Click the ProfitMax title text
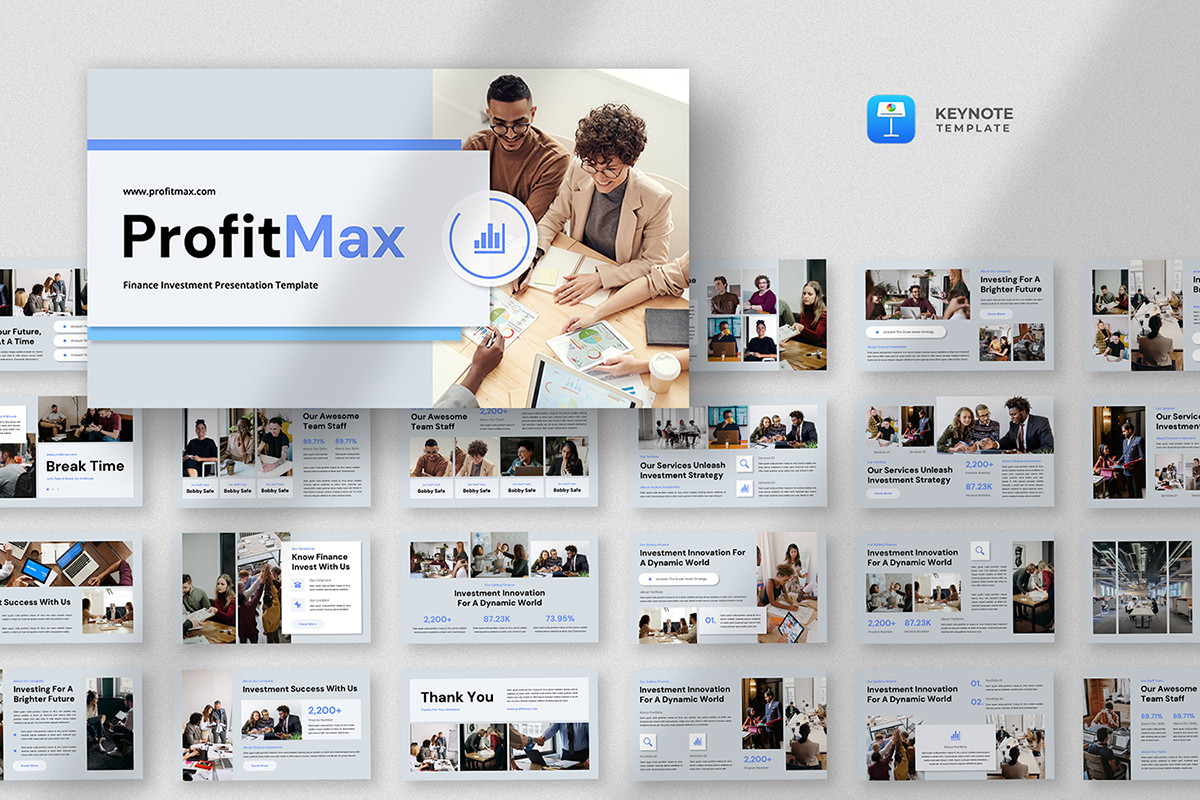The width and height of the screenshot is (1200, 800). tap(263, 237)
